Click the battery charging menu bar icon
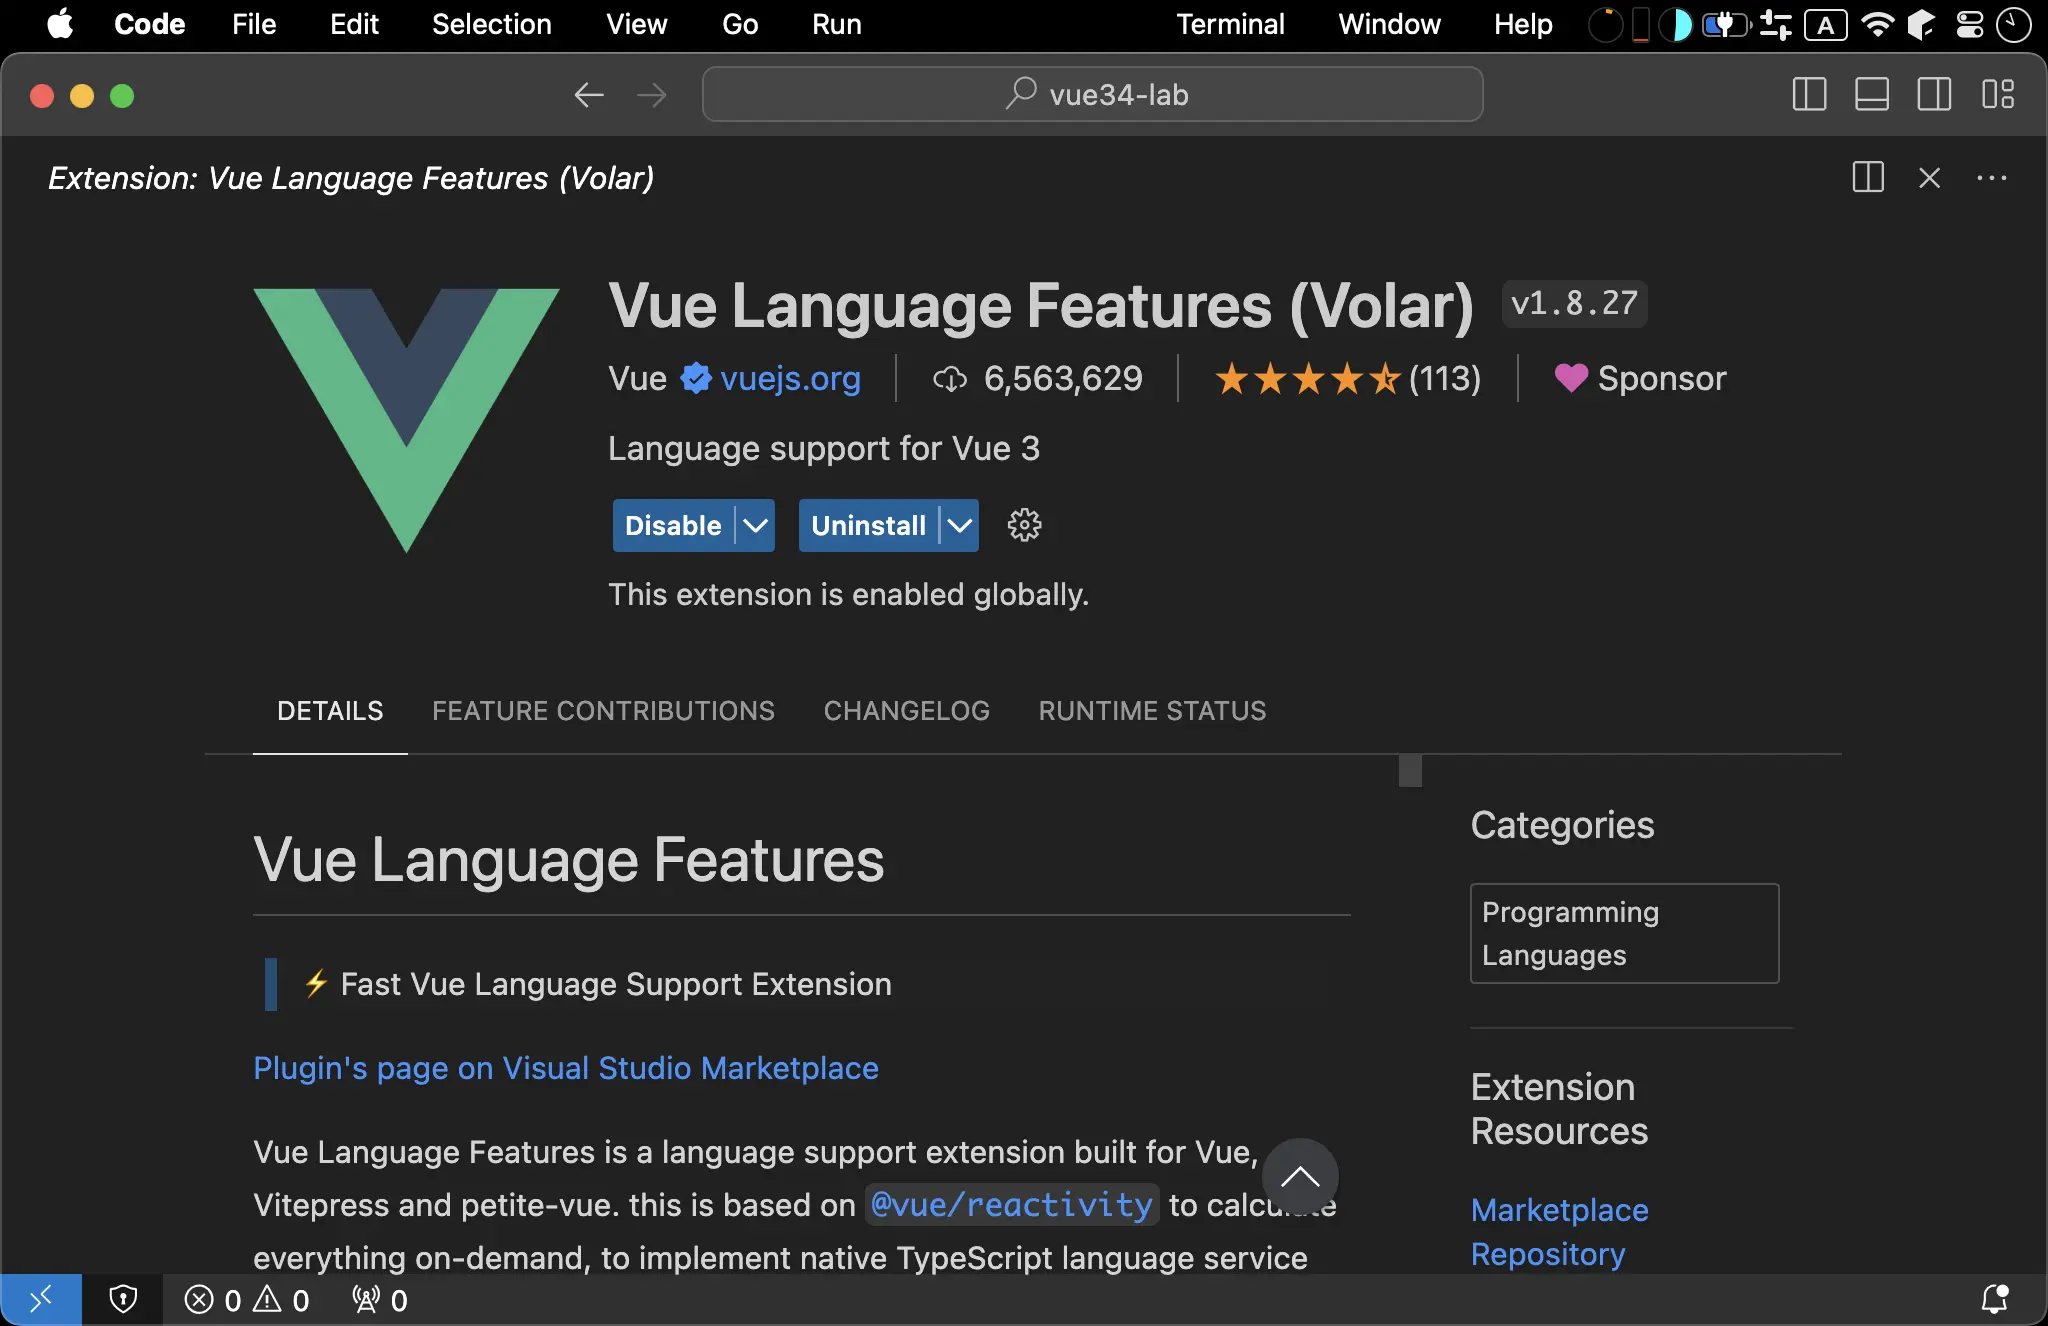This screenshot has width=2048, height=1326. pyautogui.click(x=1726, y=24)
